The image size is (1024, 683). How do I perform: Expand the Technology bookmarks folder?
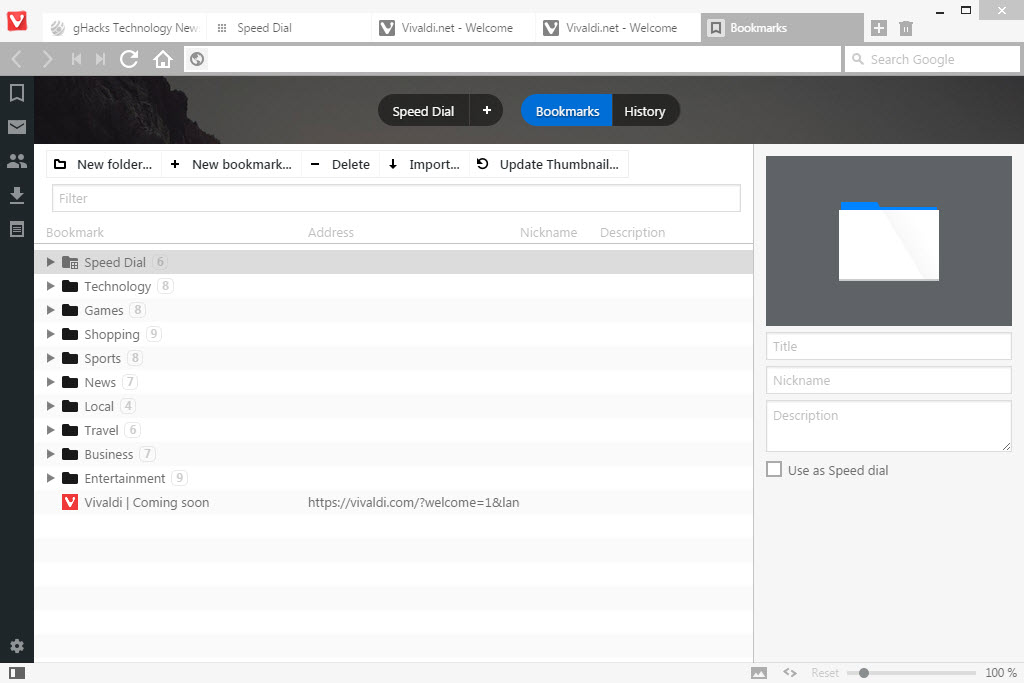pos(50,286)
